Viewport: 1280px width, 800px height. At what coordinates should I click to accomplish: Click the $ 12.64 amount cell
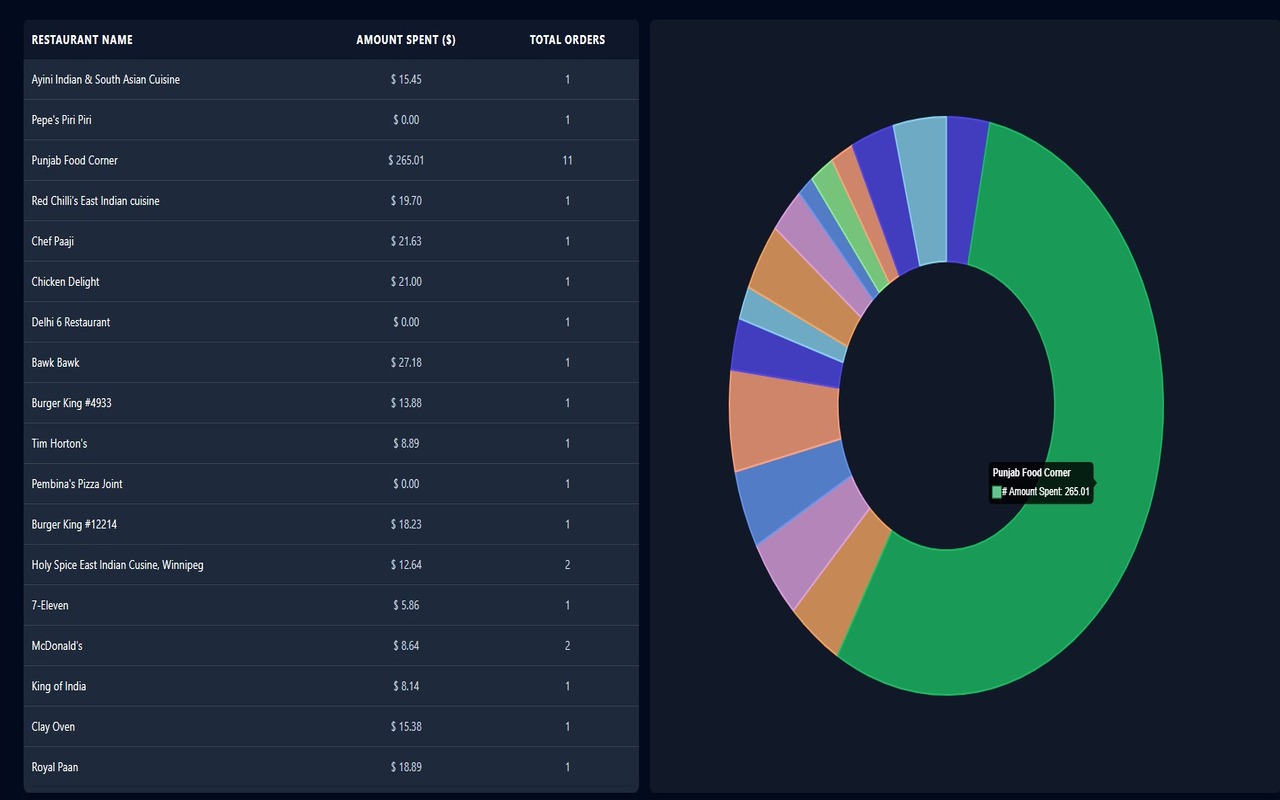(406, 565)
